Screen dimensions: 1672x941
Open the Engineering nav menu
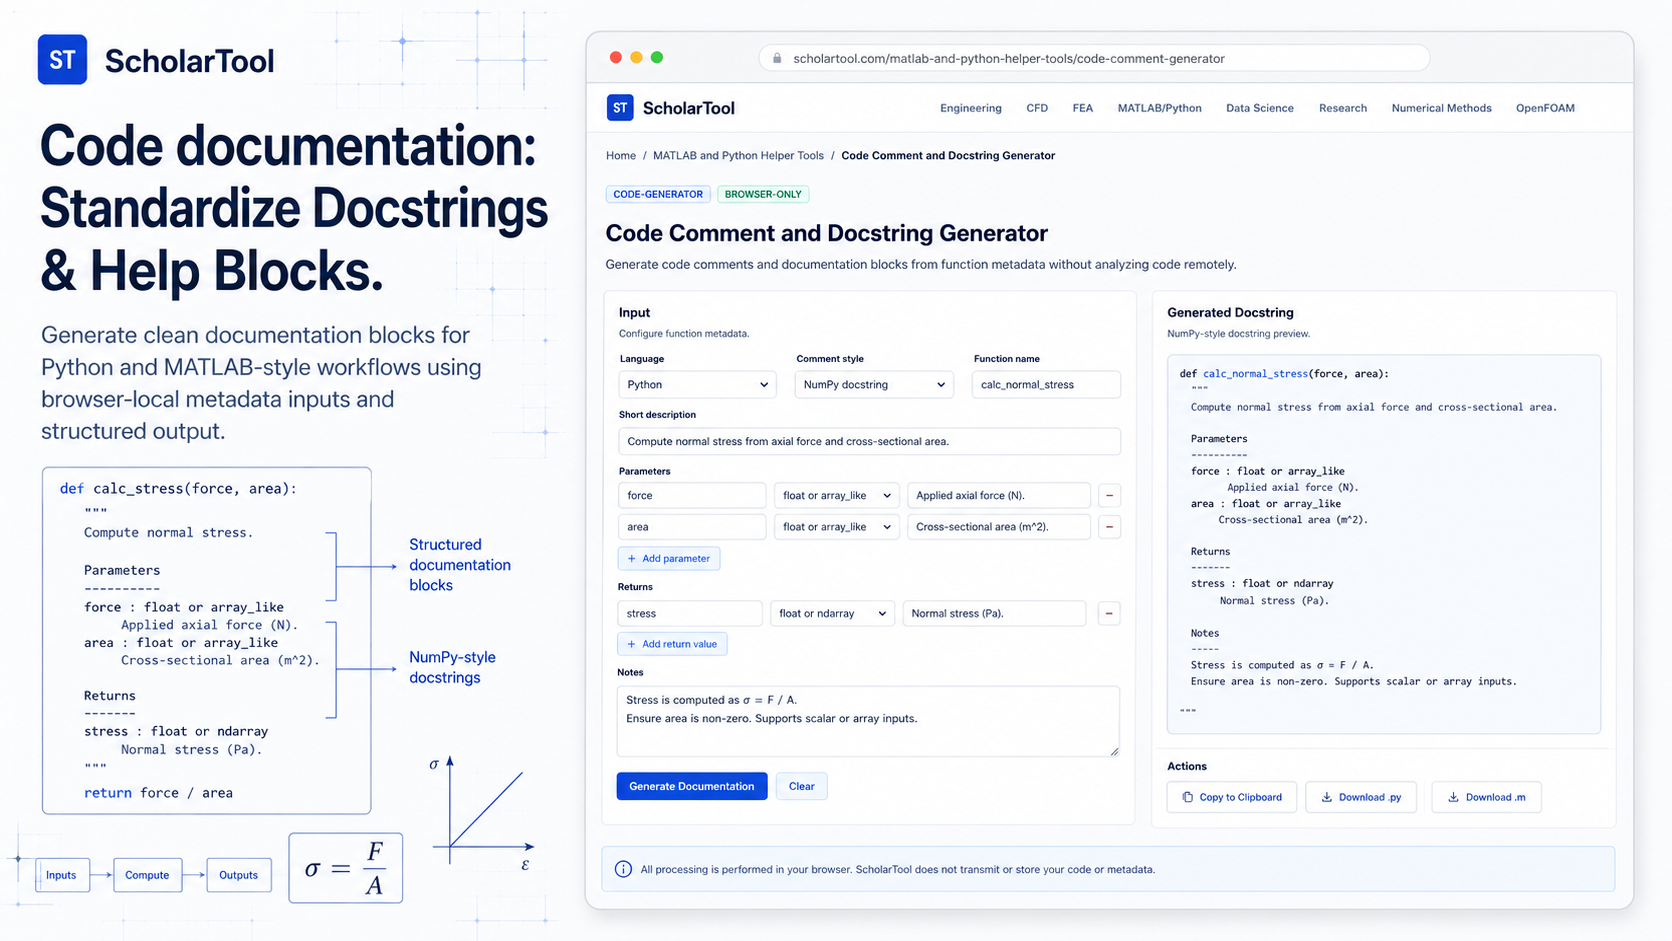click(970, 108)
